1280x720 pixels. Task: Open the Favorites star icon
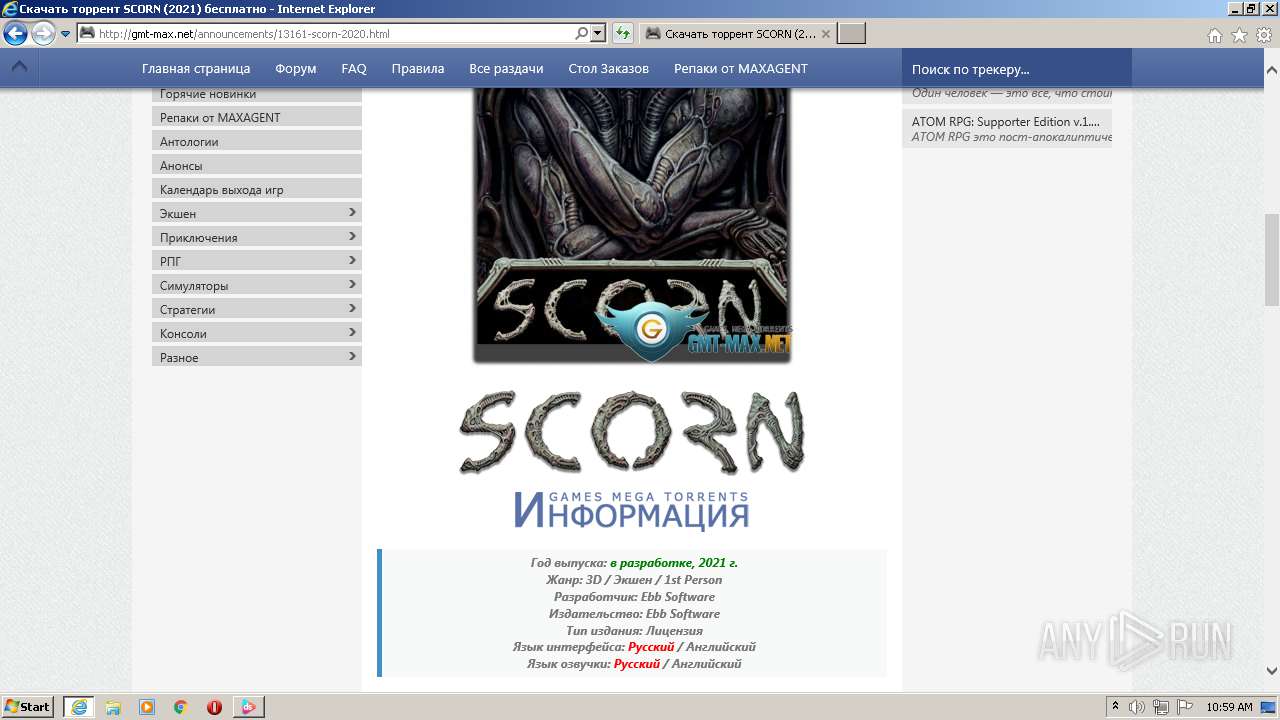point(1239,35)
